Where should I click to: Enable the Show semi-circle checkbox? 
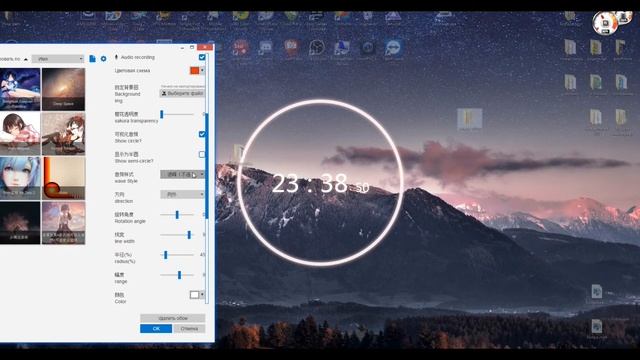point(202,154)
